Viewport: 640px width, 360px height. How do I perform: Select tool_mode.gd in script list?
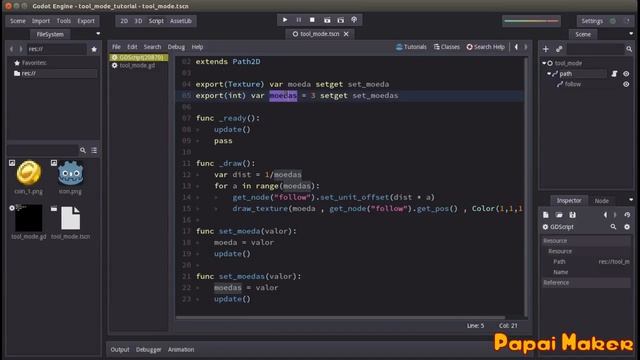(x=138, y=65)
